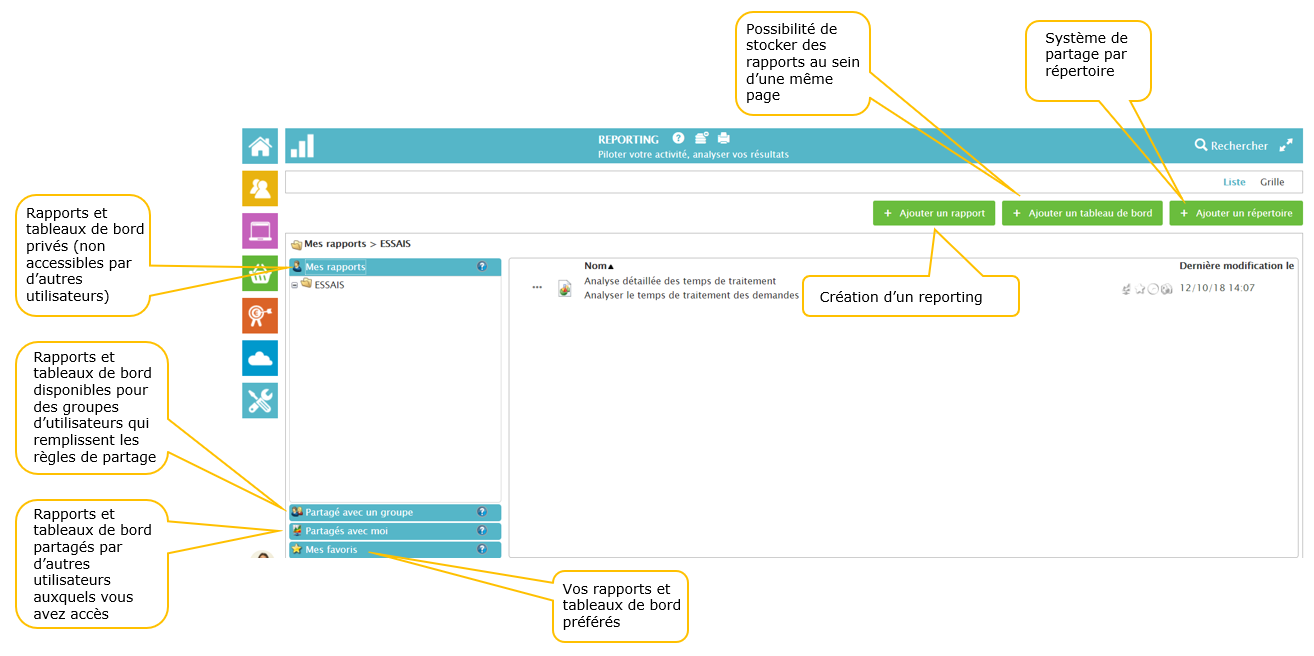The width and height of the screenshot is (1314, 656).
Task: Click the help icon next to the Reporting title
Action: point(678,138)
